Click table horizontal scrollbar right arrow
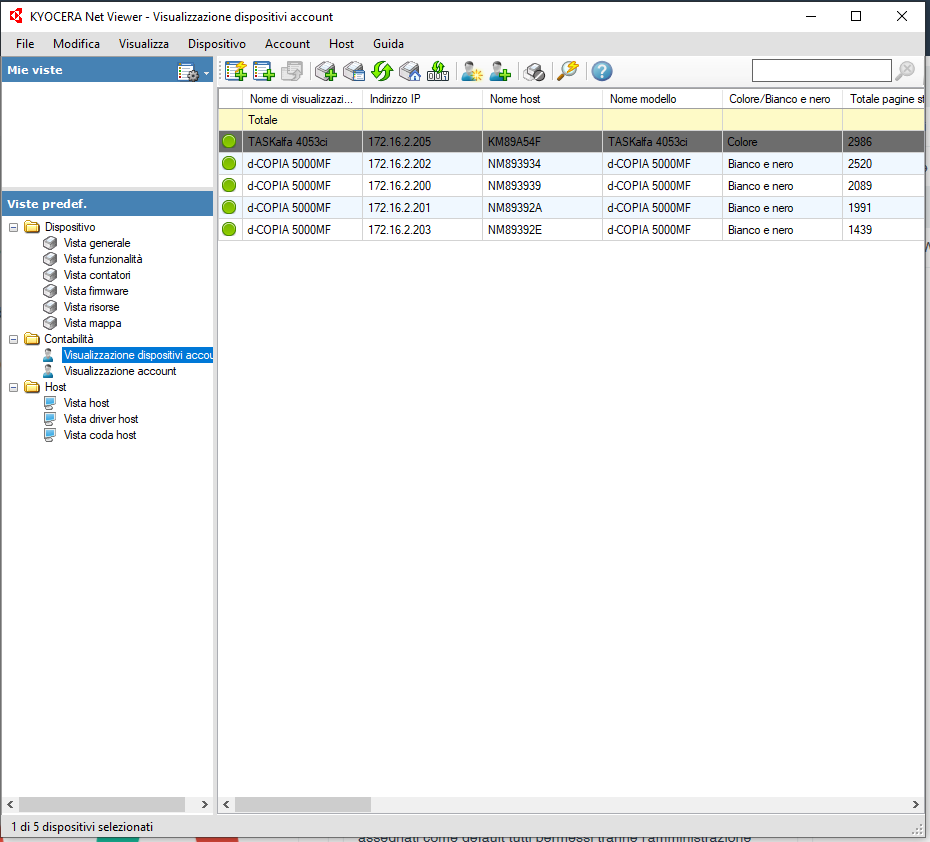930x842 pixels. pyautogui.click(x=916, y=805)
